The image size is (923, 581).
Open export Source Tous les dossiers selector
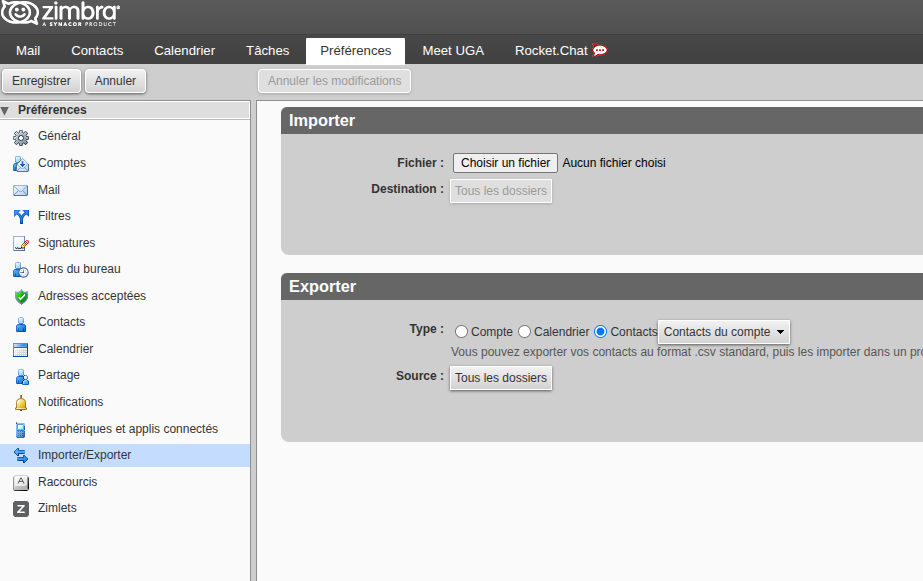pyautogui.click(x=501, y=378)
